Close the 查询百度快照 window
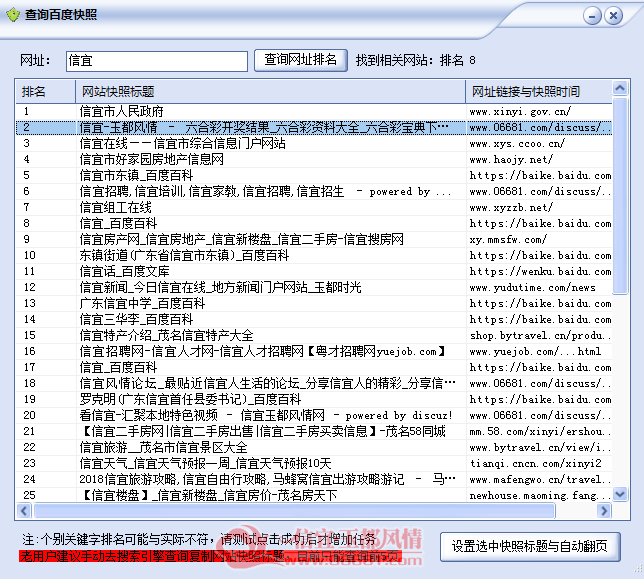 (613, 16)
